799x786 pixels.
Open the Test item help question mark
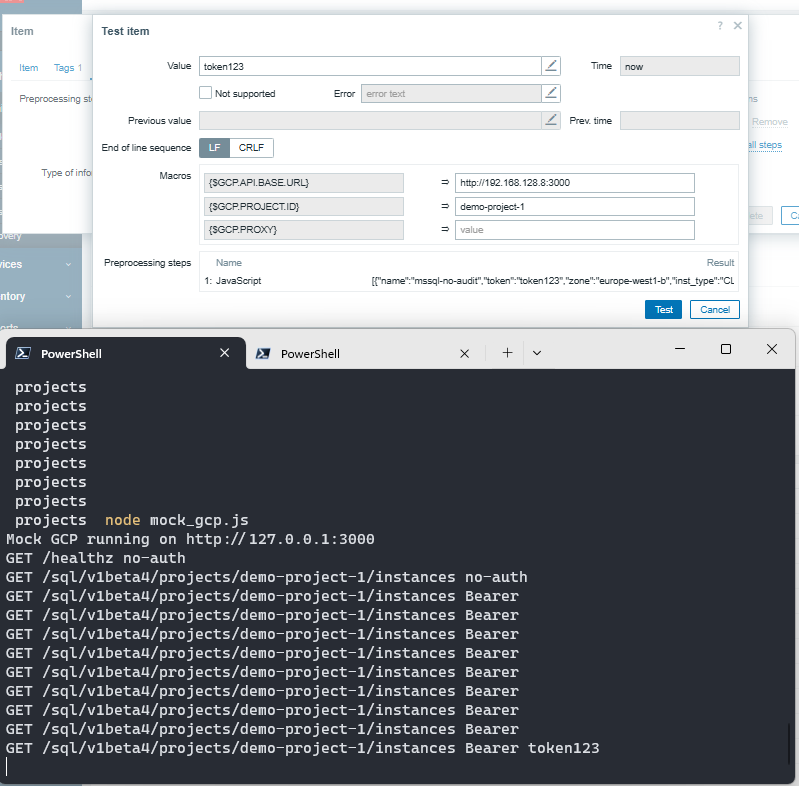[720, 26]
